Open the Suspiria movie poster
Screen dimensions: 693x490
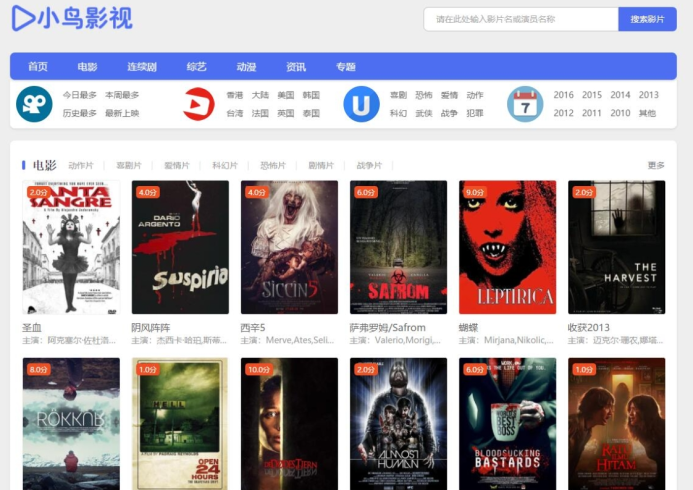pyautogui.click(x=180, y=247)
